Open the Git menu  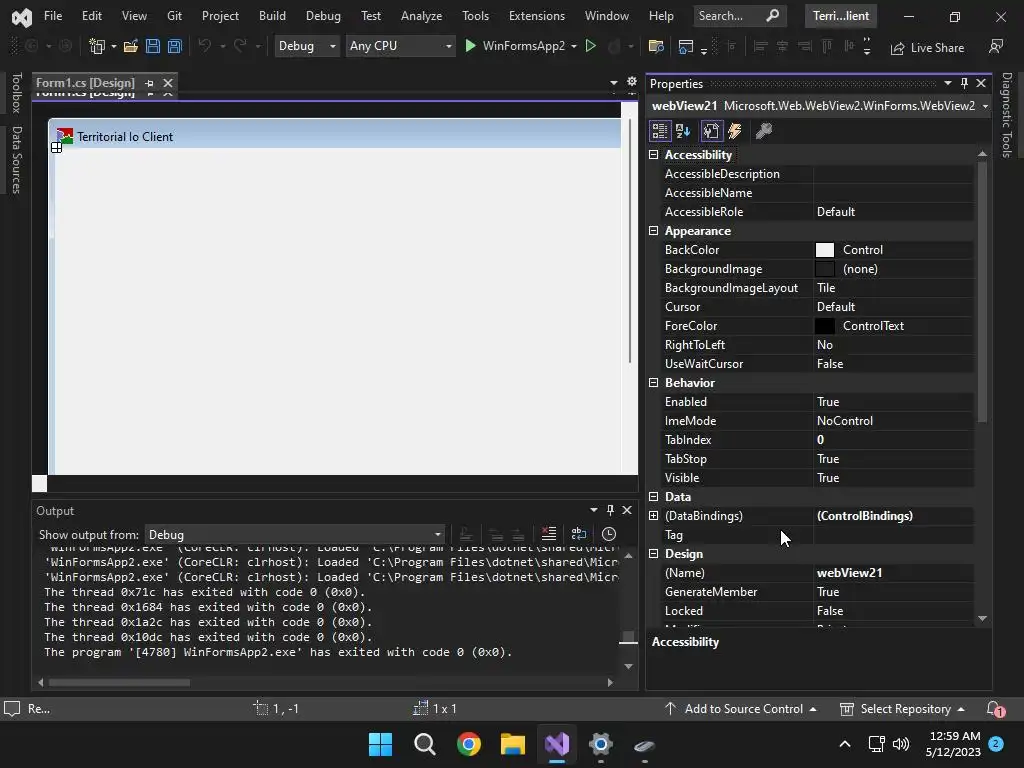(174, 16)
